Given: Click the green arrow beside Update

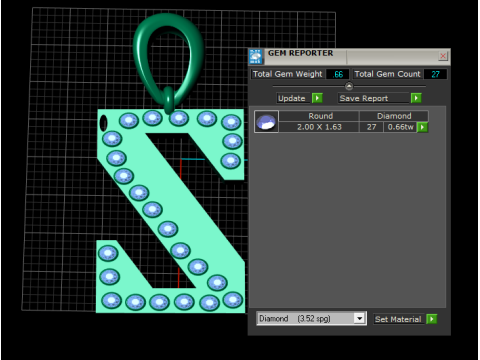Looking at the screenshot, I should click(x=317, y=98).
